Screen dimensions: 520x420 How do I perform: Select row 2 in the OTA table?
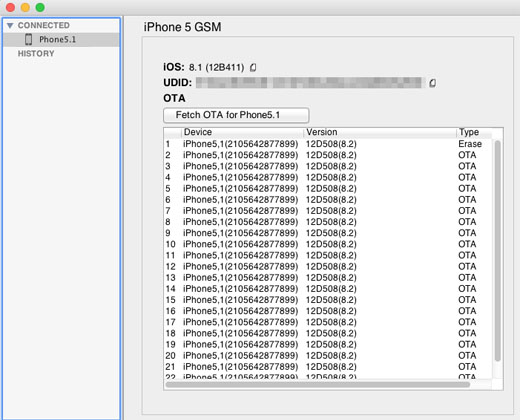(328, 155)
